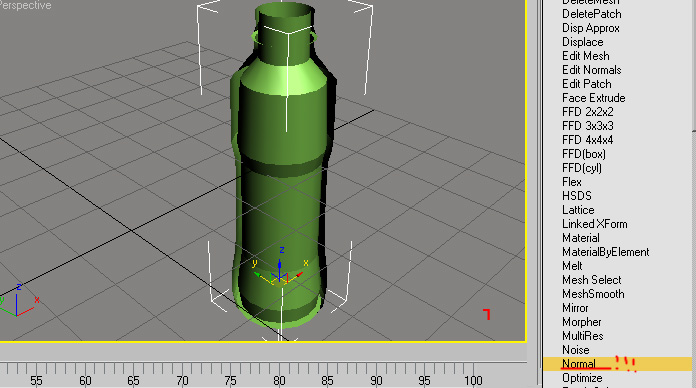Image resolution: width=696 pixels, height=388 pixels.
Task: Click frame 100 on the time ruler
Action: 473,380
